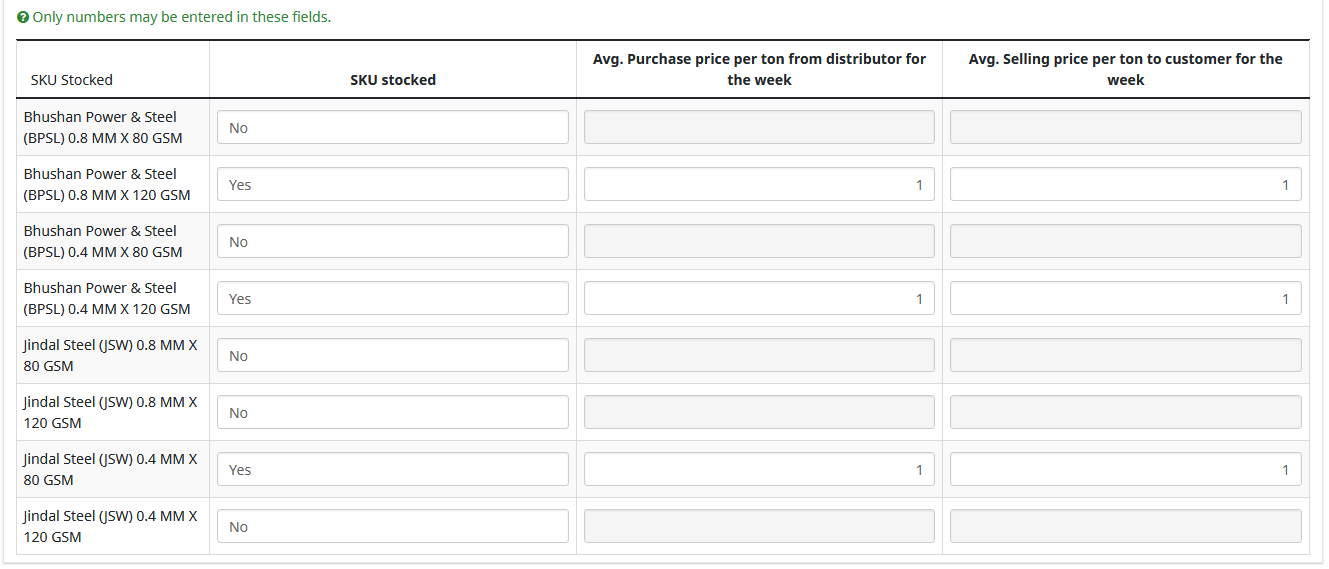This screenshot has height=569, width=1329.
Task: Open SKU stocked dropdown for BPSL 0.8 MM X 120 GSM
Action: tap(392, 184)
